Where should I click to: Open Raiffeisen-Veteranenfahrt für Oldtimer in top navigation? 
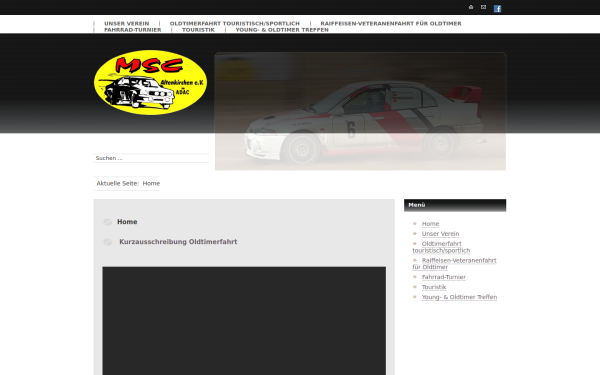(391, 23)
